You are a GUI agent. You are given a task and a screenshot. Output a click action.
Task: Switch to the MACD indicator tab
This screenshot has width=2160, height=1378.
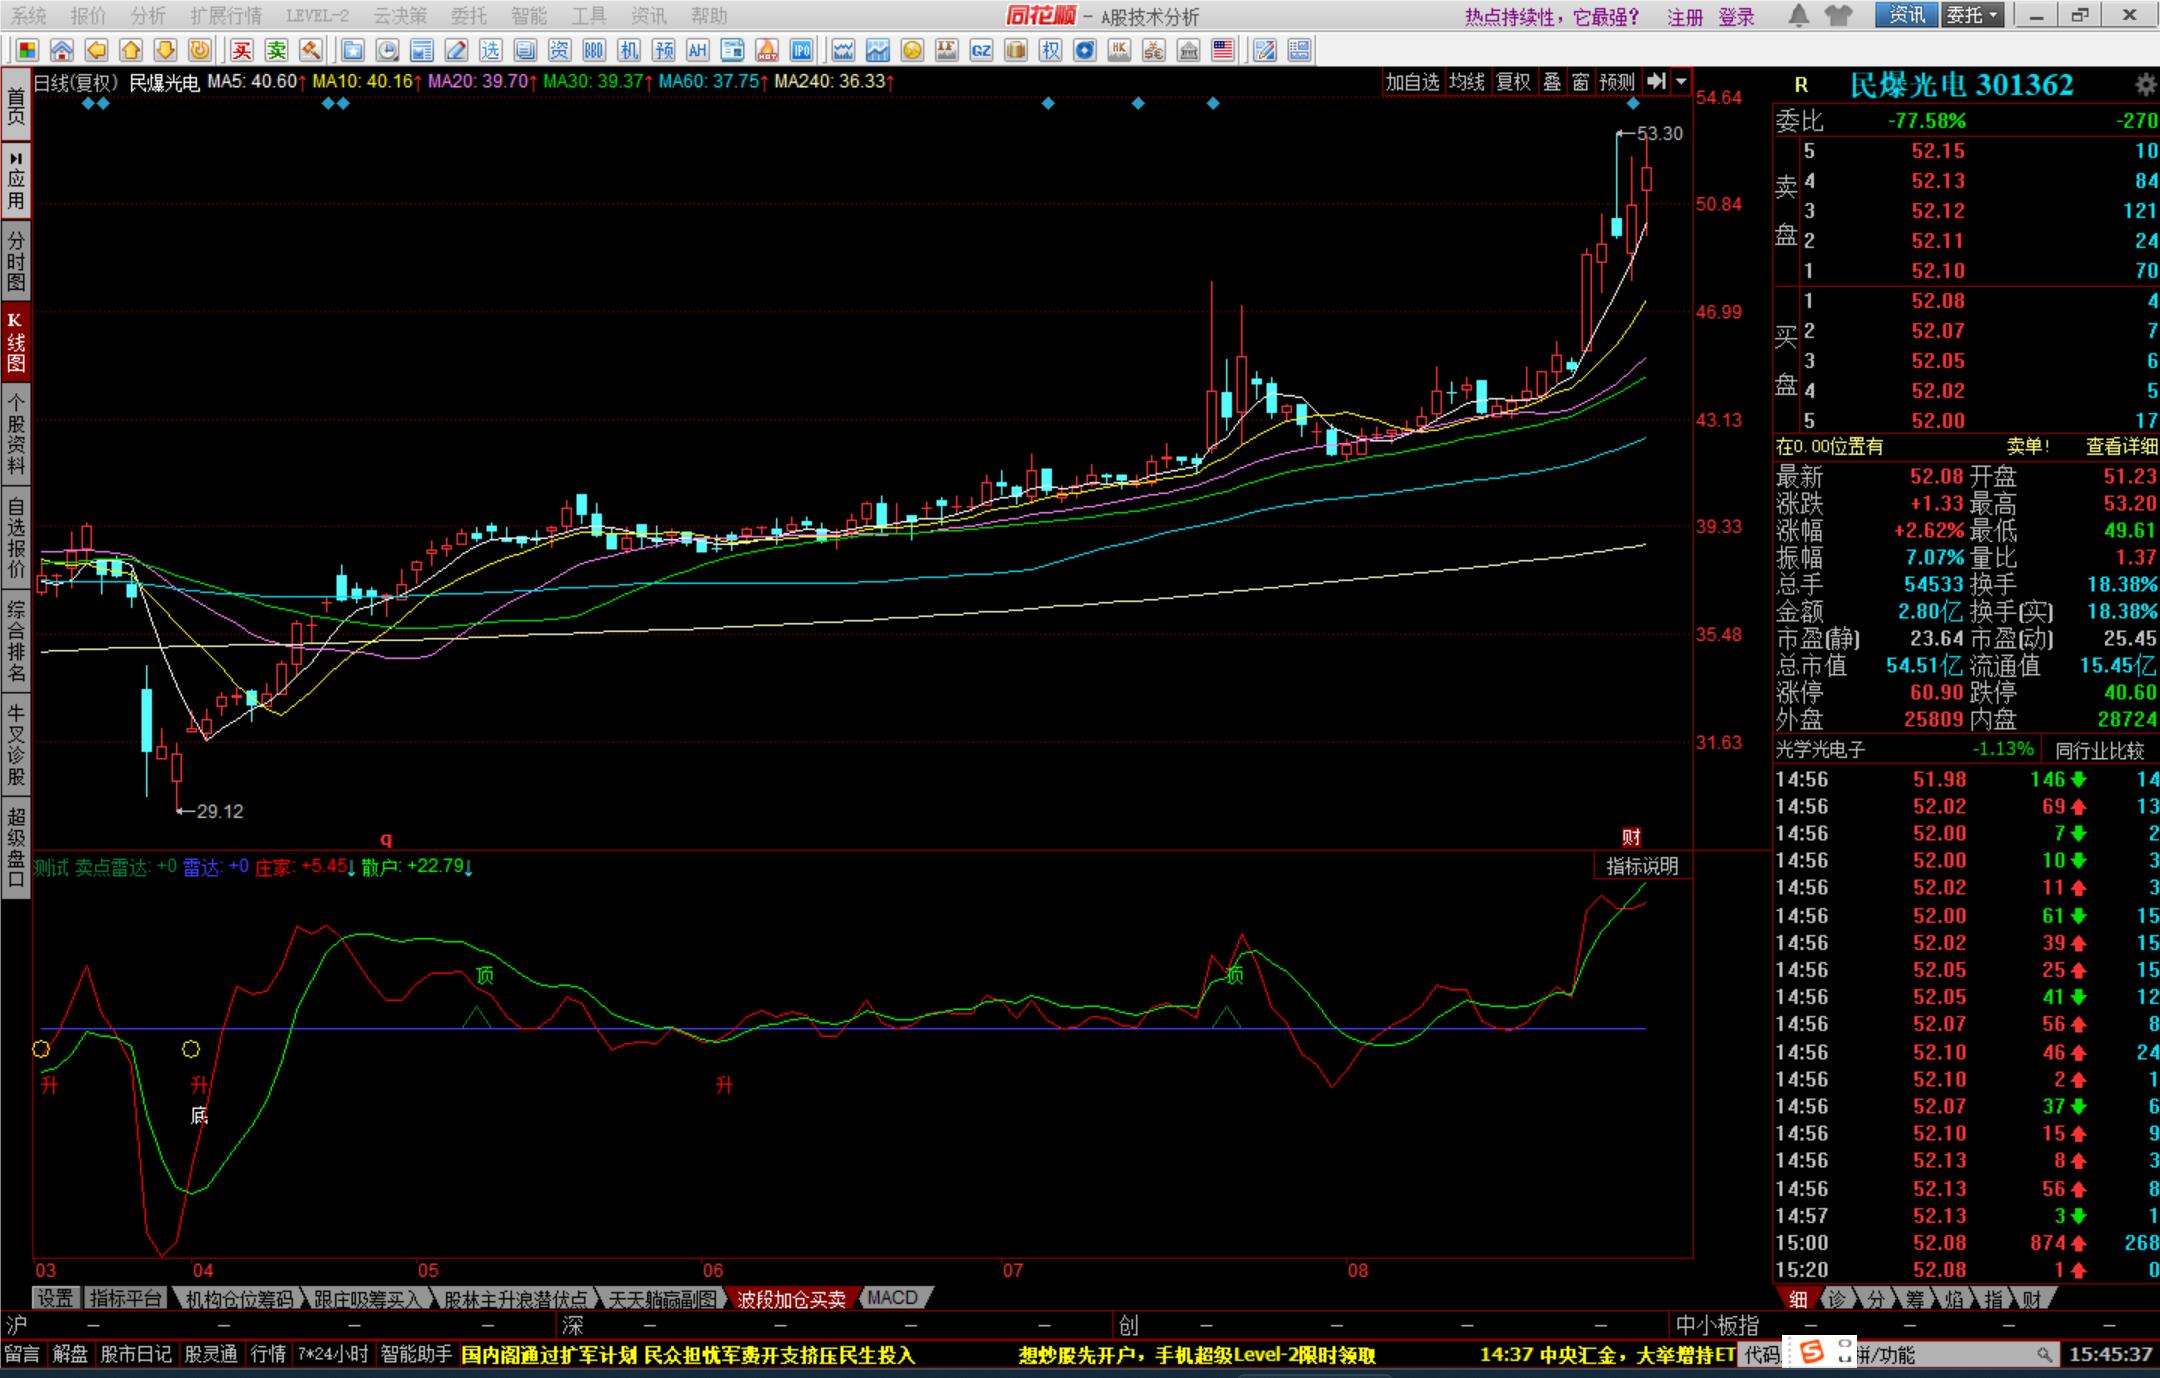(892, 1297)
